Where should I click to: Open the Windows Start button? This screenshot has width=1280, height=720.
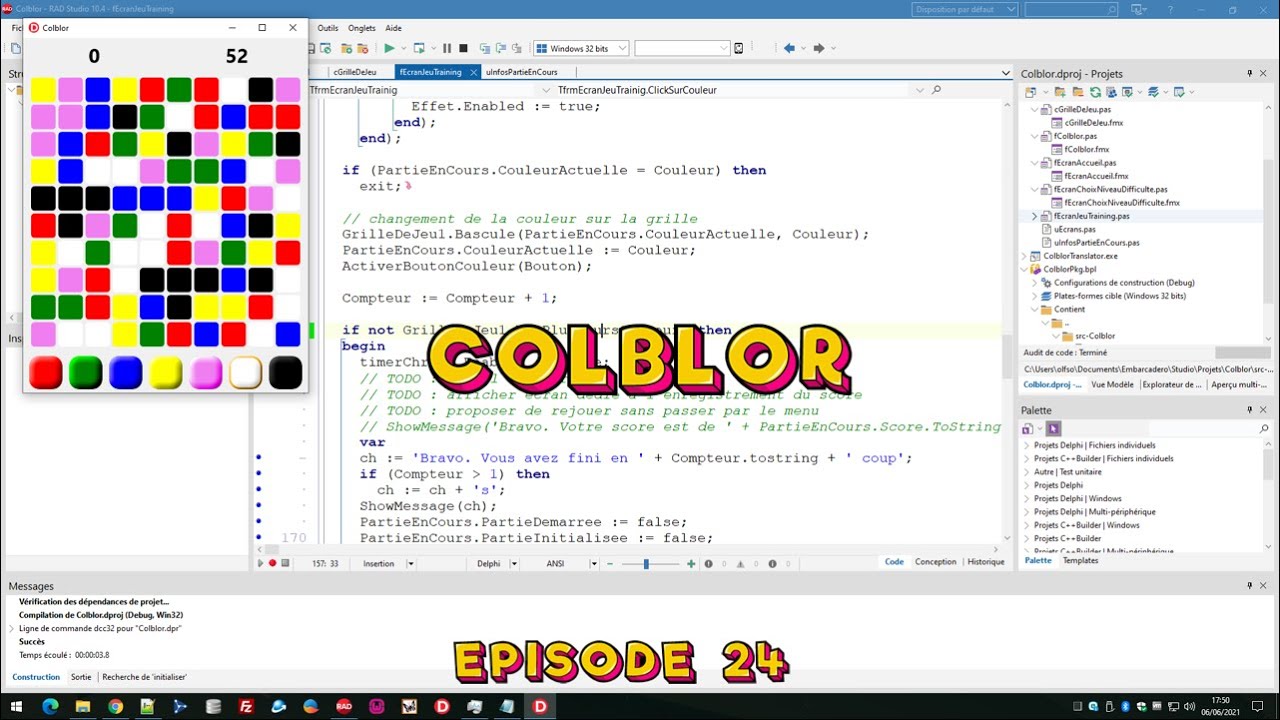(18, 706)
